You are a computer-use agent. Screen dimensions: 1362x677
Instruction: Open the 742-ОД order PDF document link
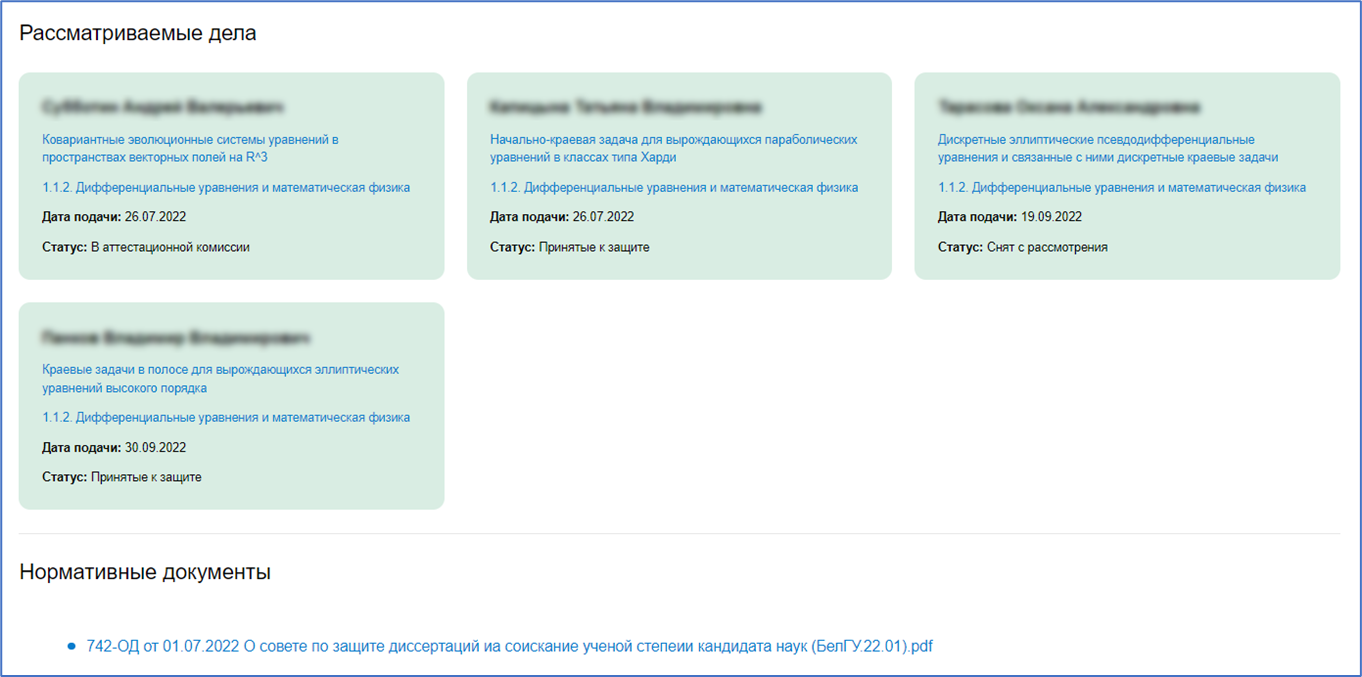509,646
